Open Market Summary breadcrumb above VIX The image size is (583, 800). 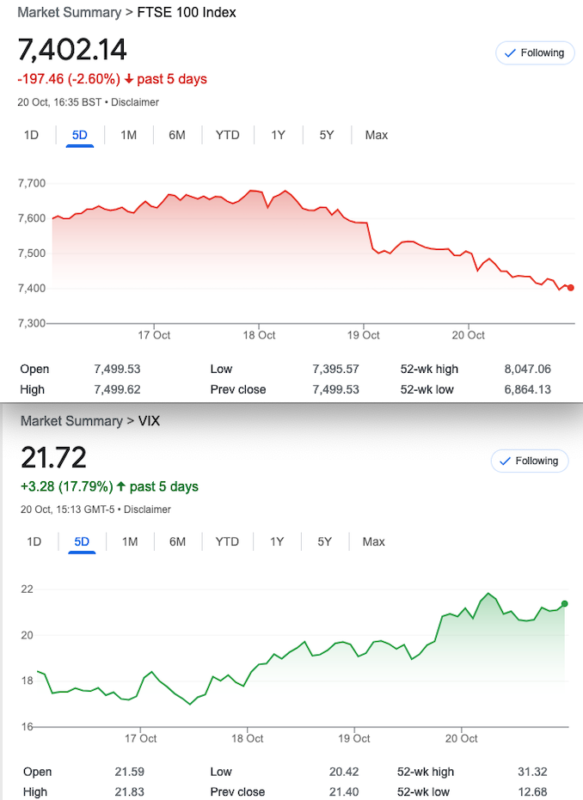pyautogui.click(x=71, y=421)
